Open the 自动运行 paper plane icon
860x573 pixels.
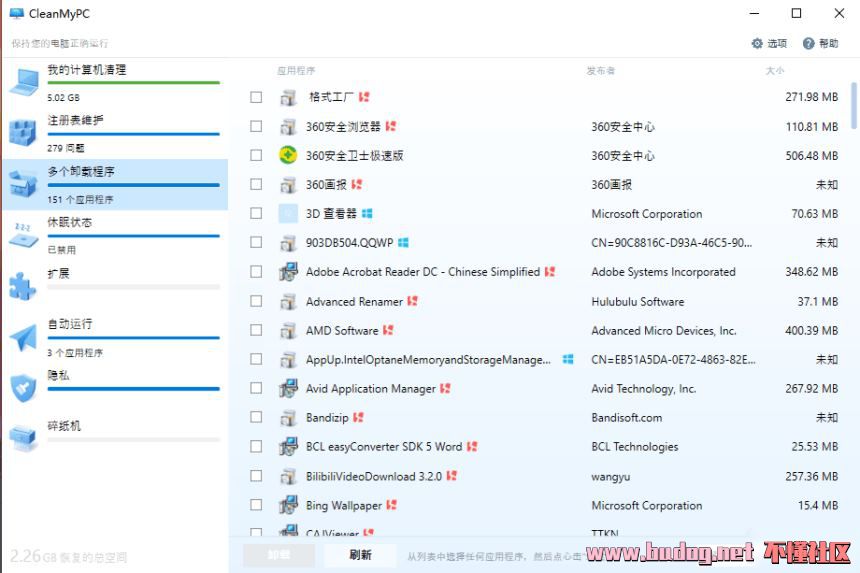[23, 337]
